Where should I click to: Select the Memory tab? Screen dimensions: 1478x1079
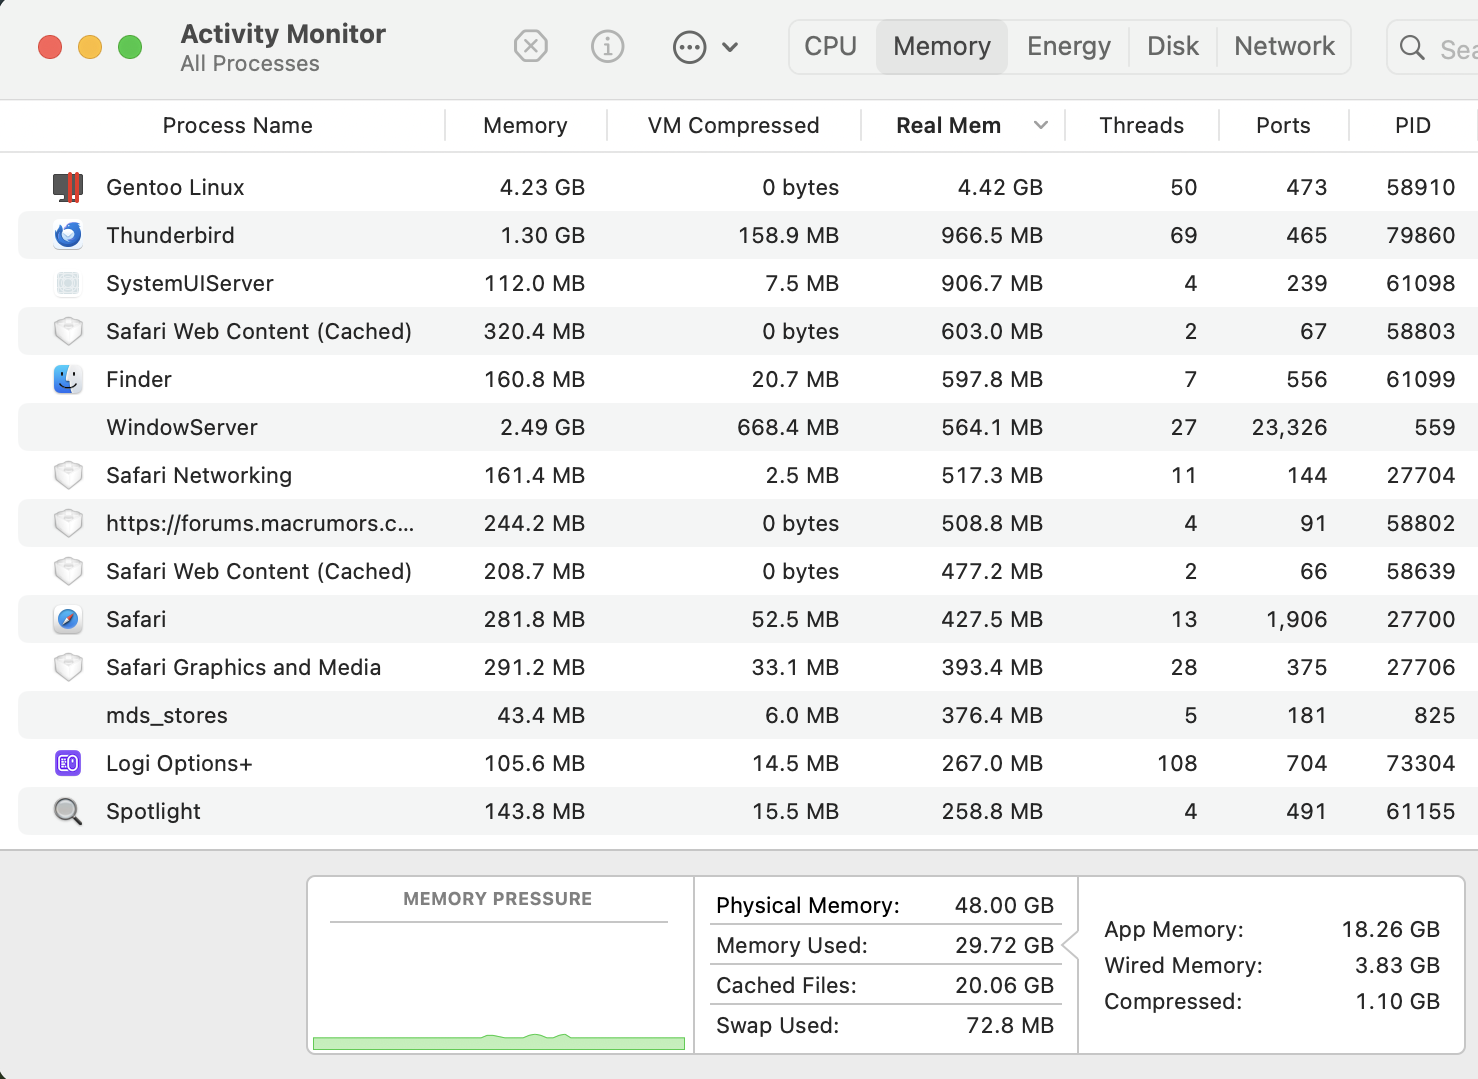point(942,46)
